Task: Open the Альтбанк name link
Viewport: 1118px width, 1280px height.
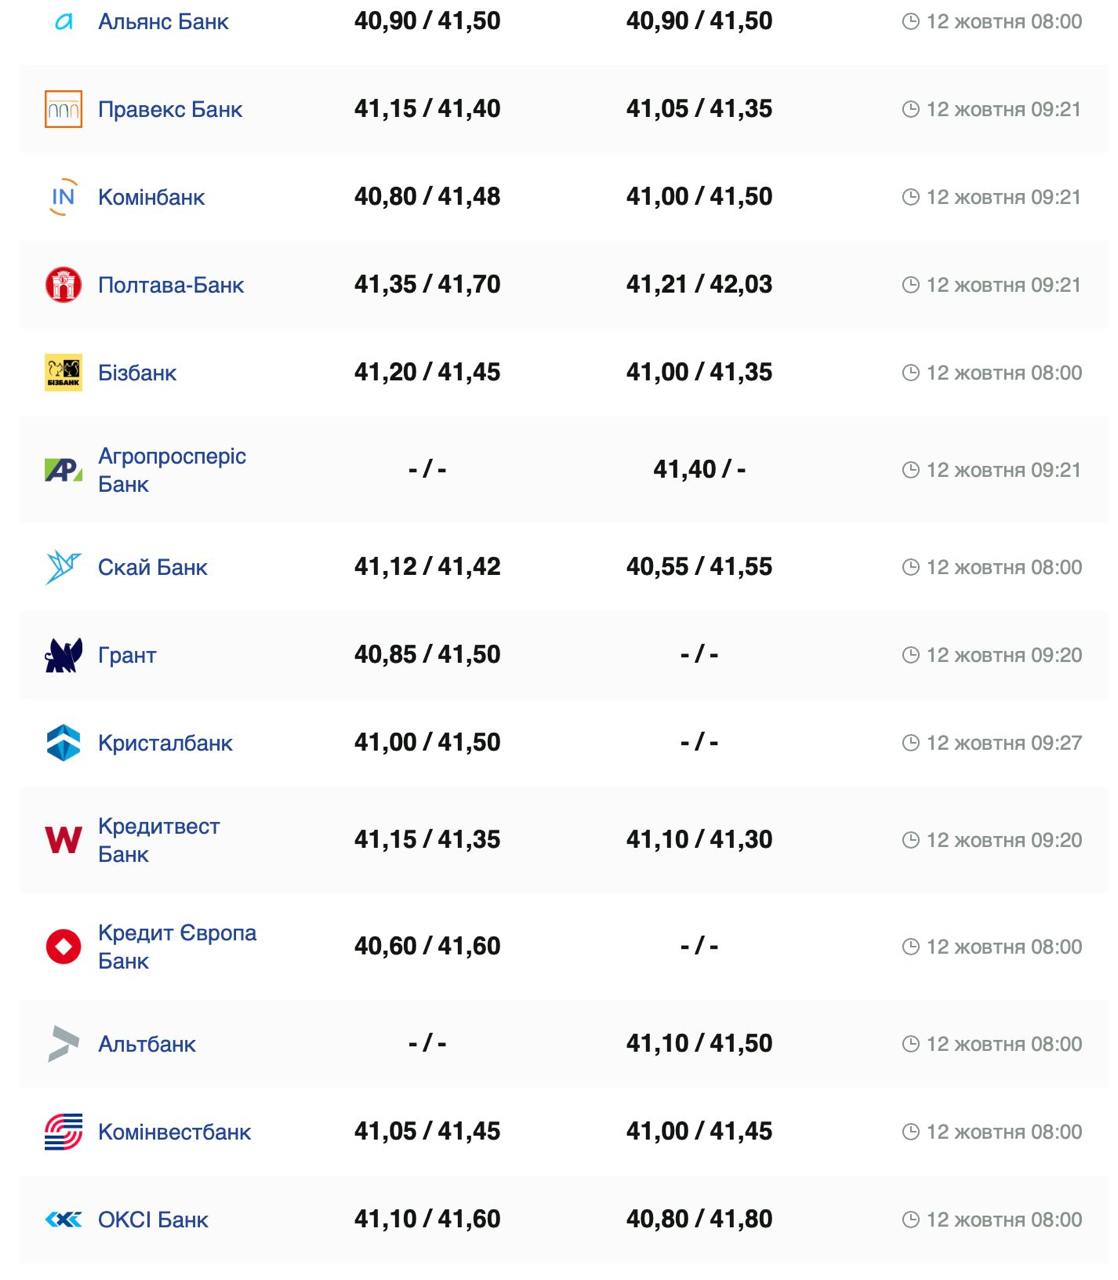Action: 147,1044
